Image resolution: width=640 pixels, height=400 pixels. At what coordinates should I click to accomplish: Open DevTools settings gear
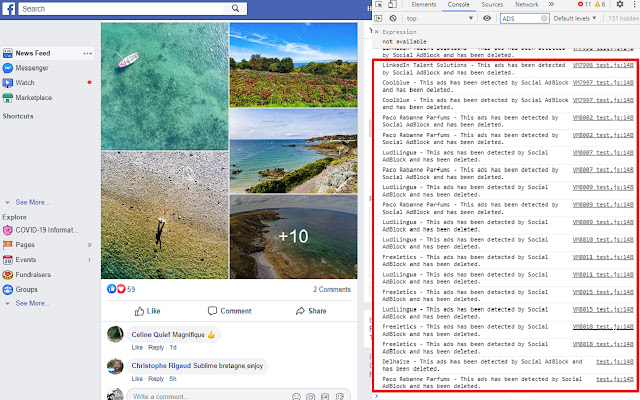pyautogui.click(x=620, y=4)
